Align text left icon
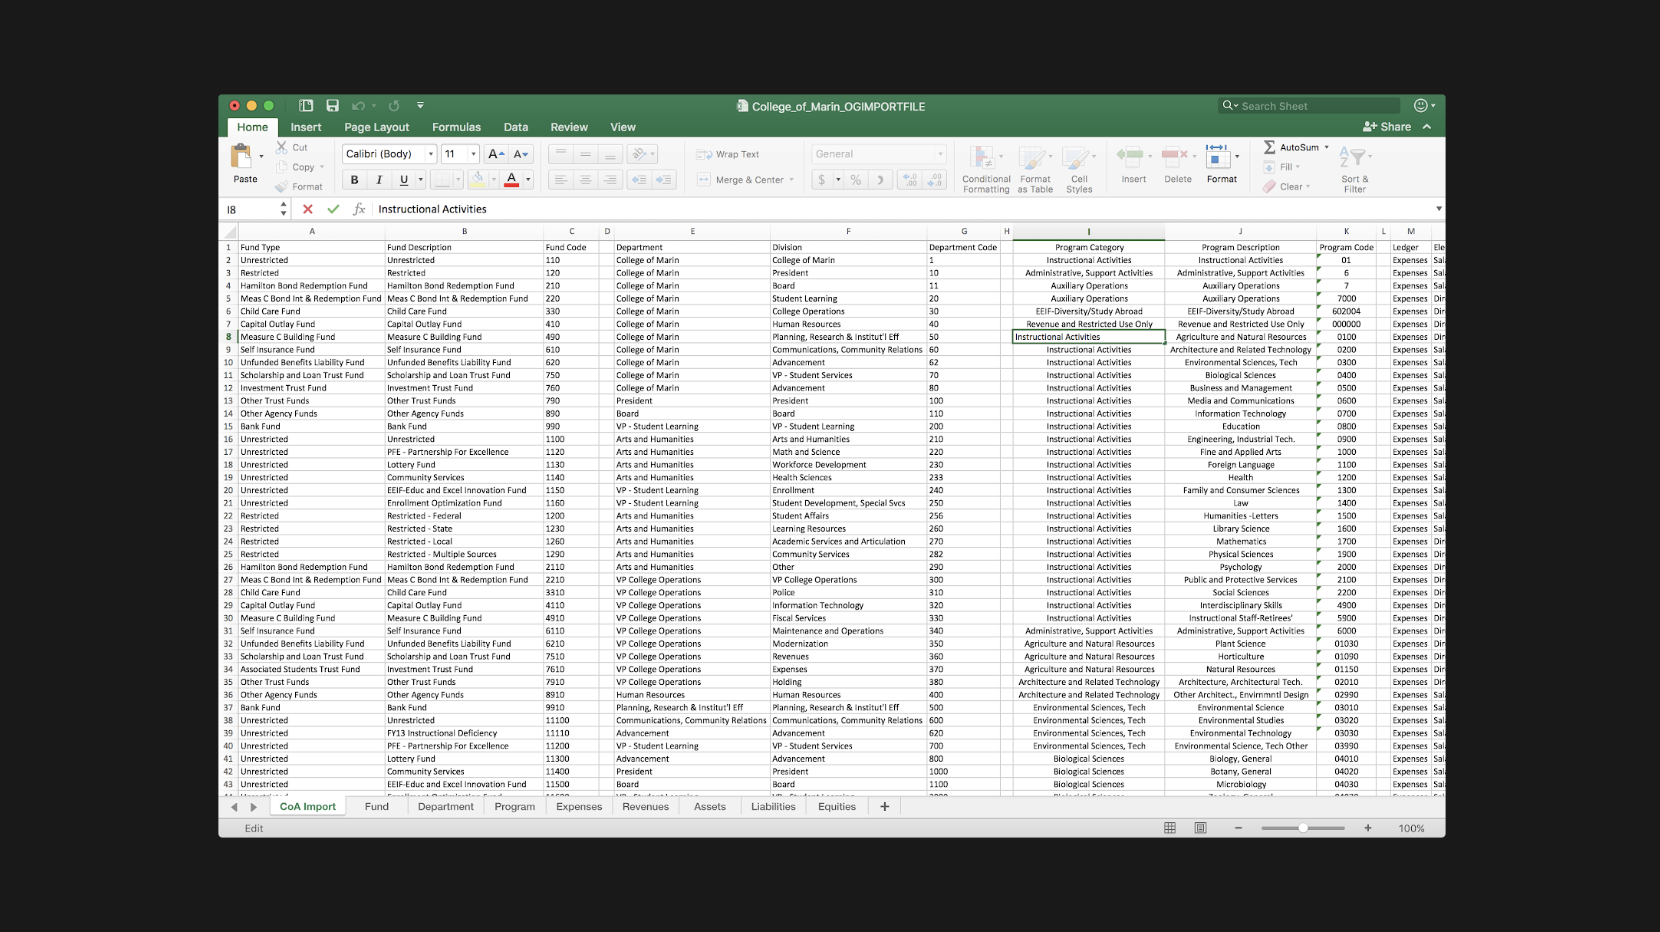Image resolution: width=1660 pixels, height=932 pixels. (560, 180)
